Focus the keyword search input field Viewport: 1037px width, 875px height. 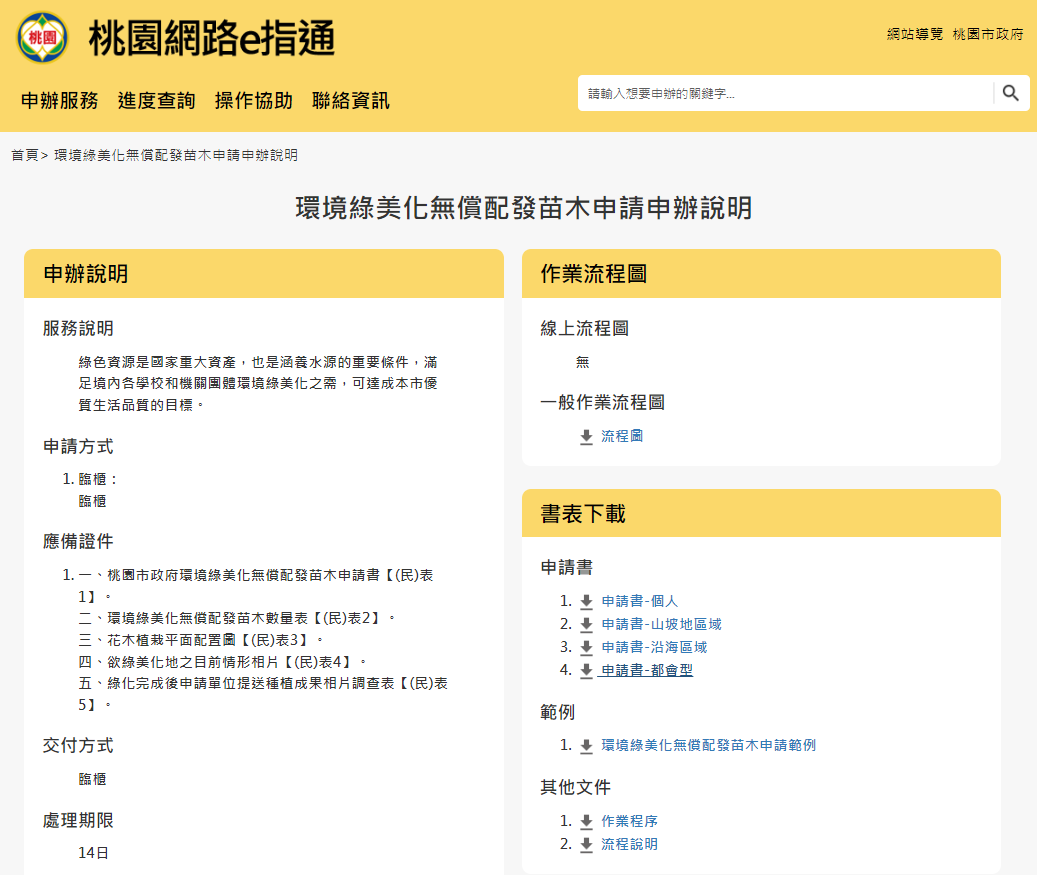pos(786,93)
